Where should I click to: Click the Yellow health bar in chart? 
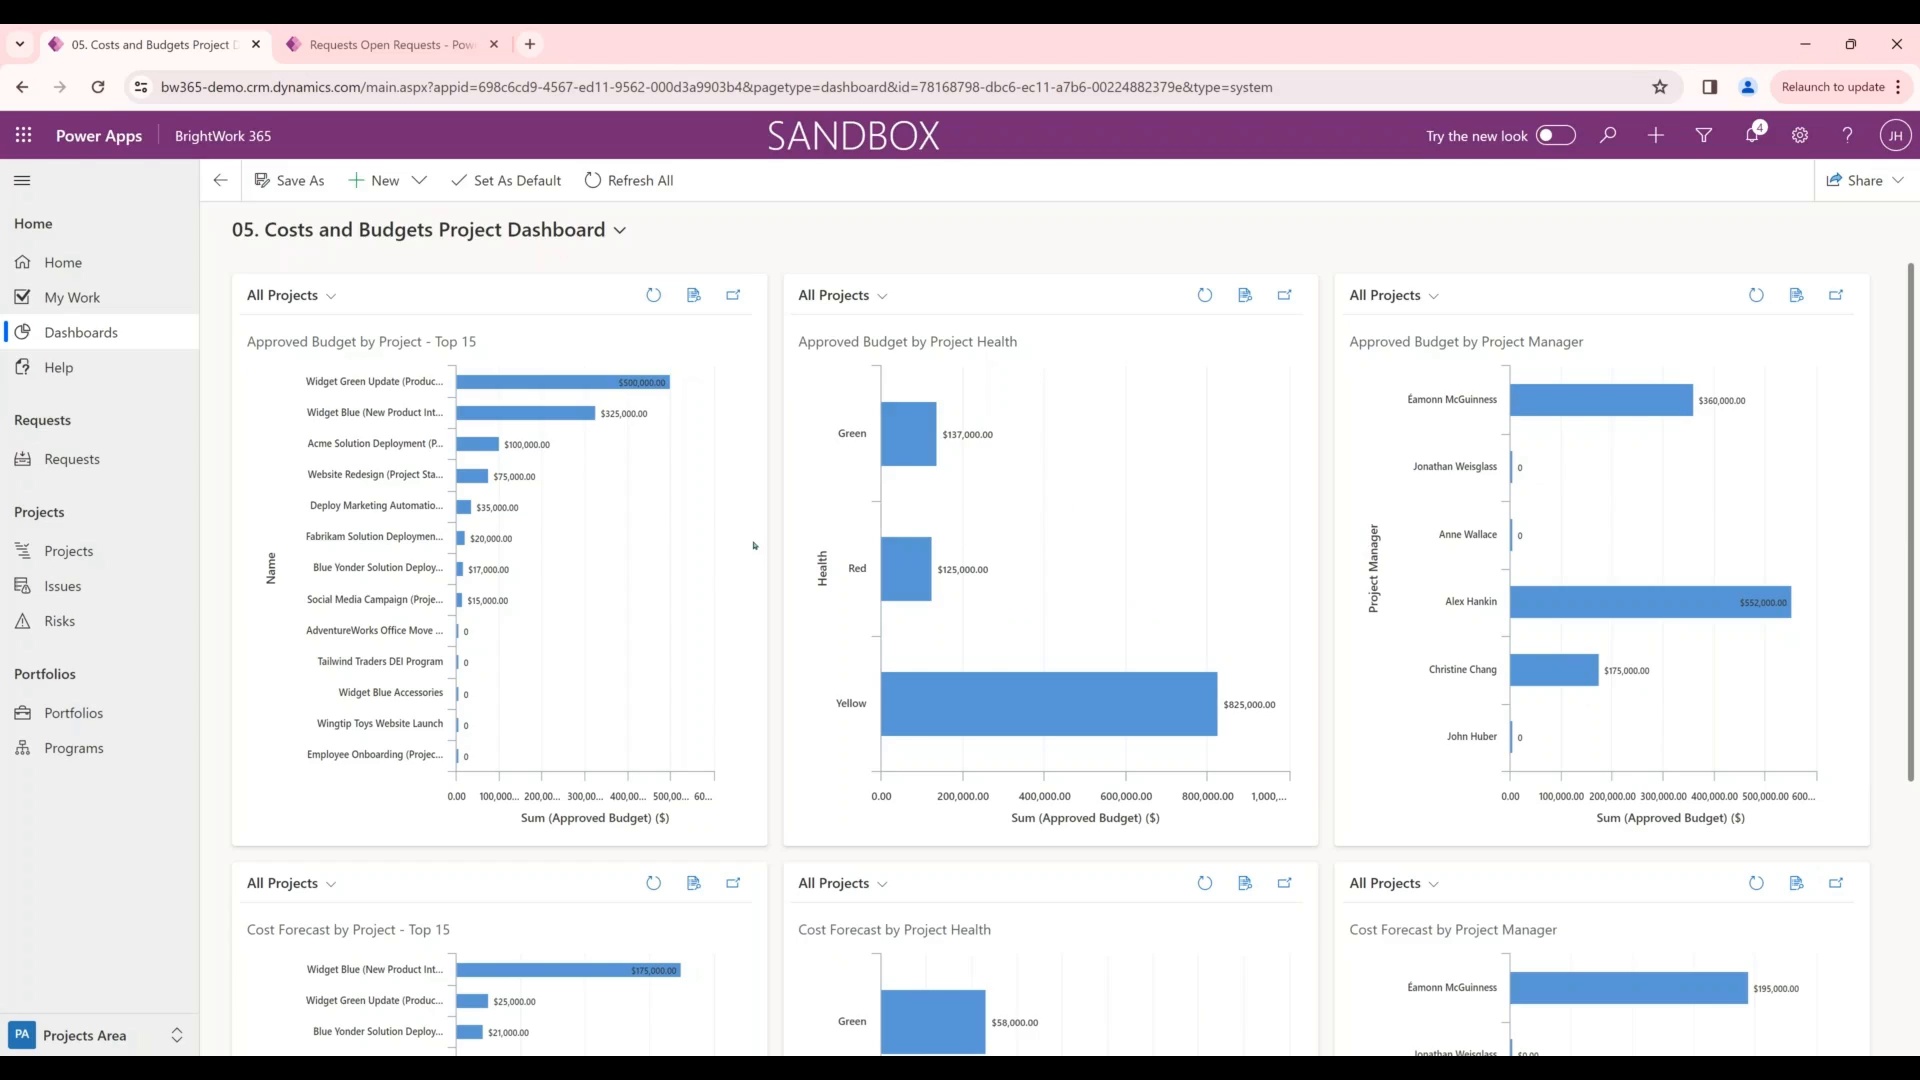click(1048, 704)
